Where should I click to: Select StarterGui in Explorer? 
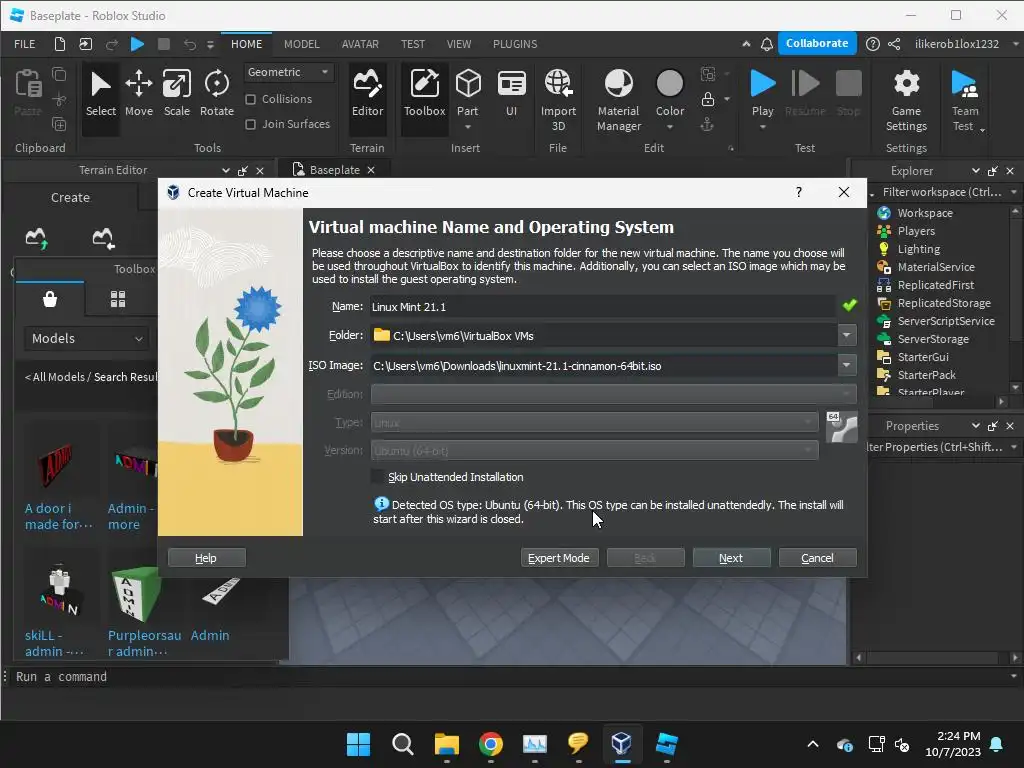coord(922,357)
